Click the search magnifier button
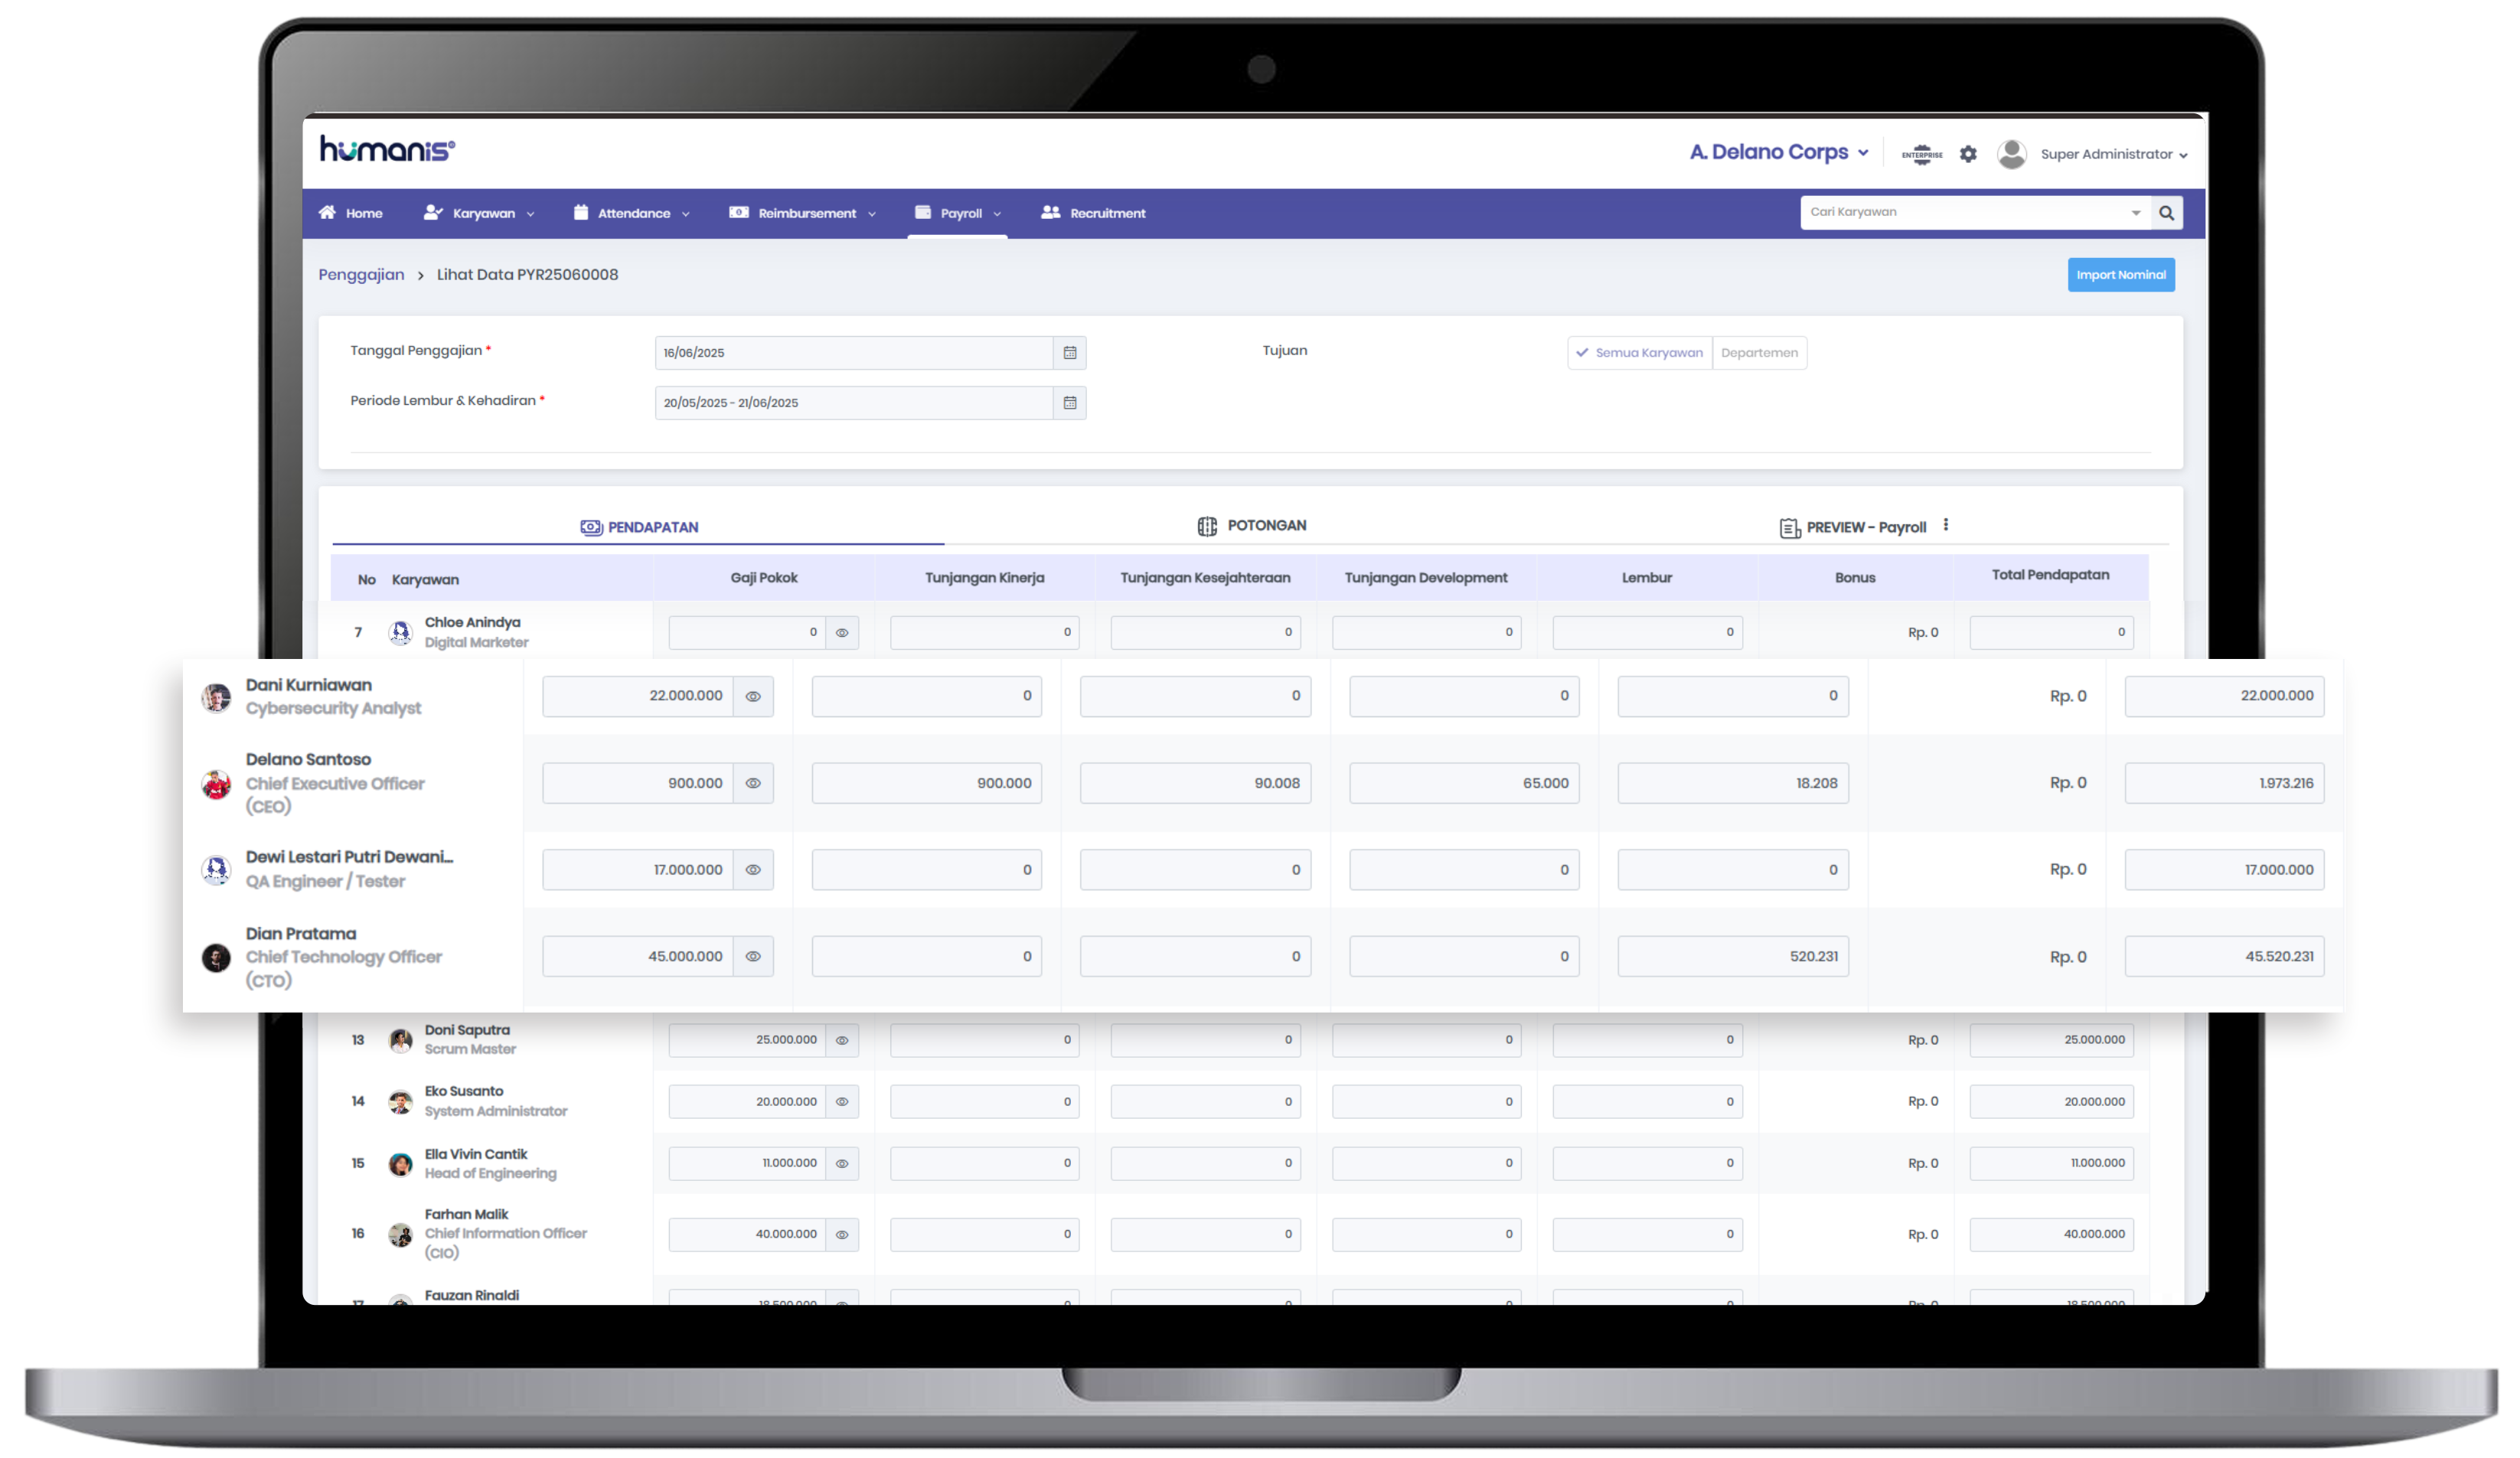 (2166, 213)
